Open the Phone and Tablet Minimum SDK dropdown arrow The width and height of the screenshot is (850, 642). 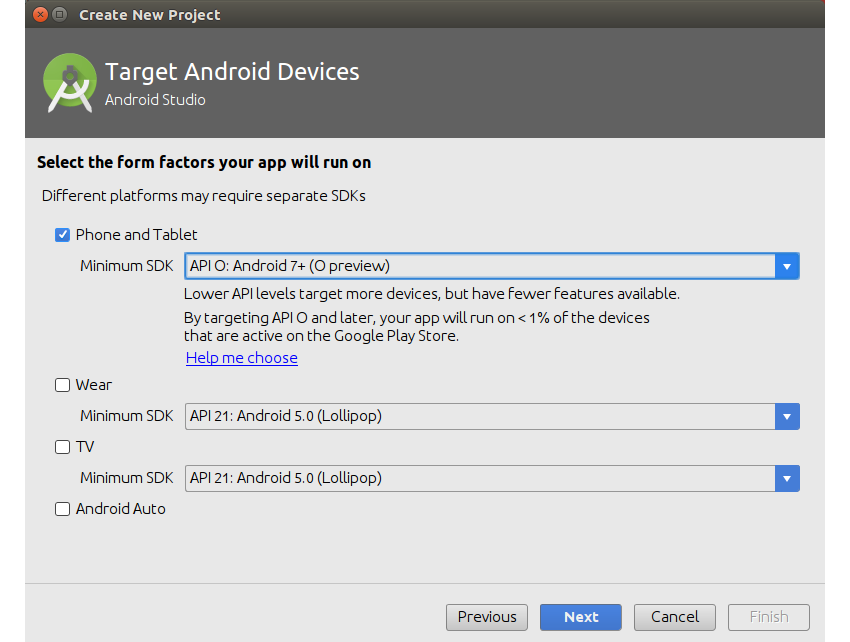[787, 266]
